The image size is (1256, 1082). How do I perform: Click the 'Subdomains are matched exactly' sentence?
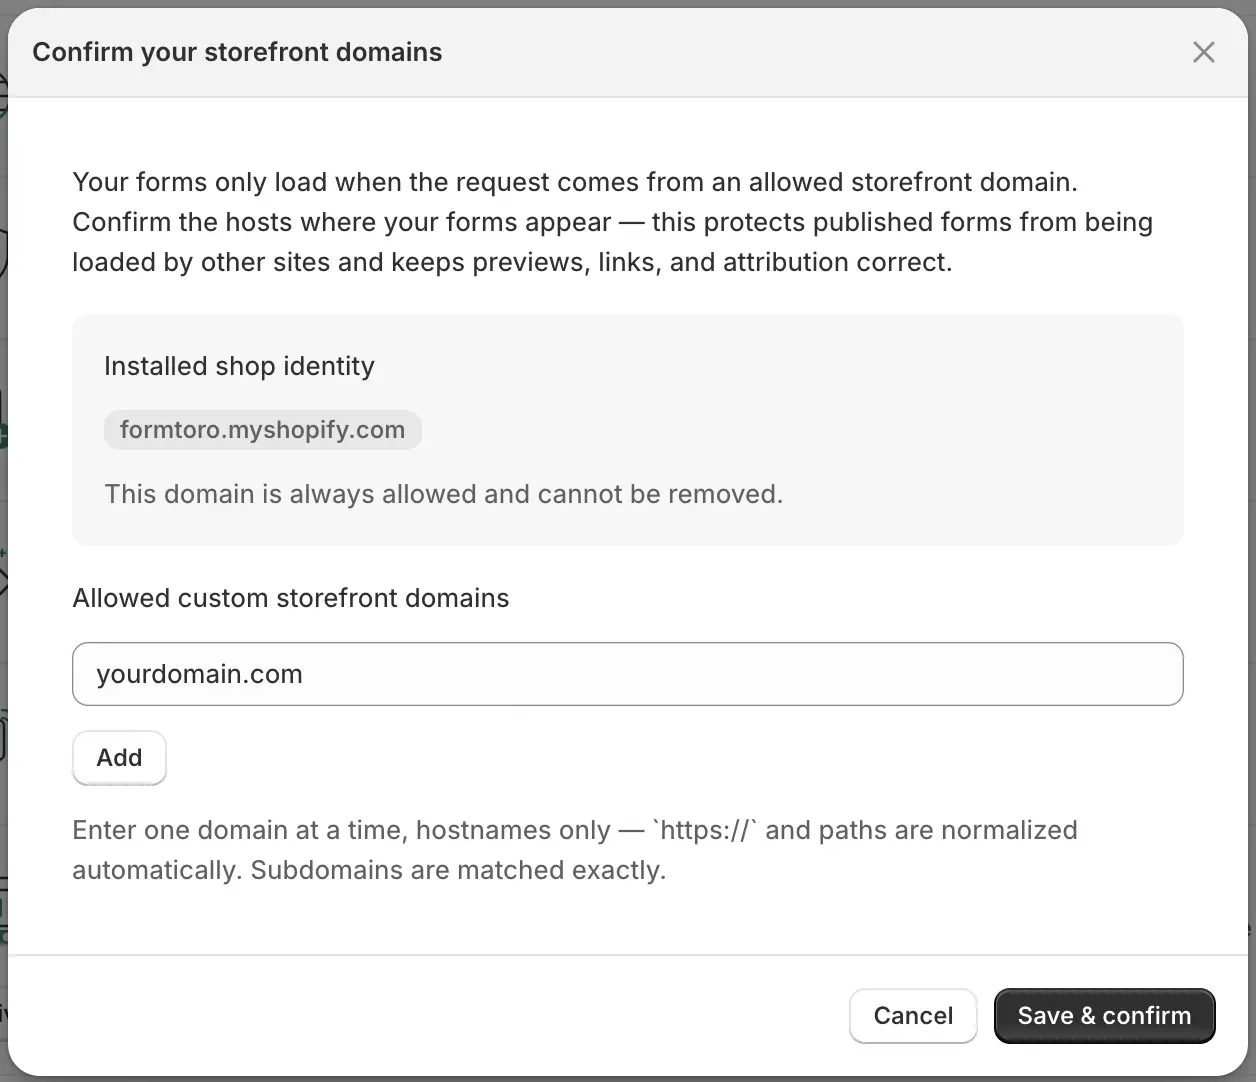pyautogui.click(x=458, y=870)
